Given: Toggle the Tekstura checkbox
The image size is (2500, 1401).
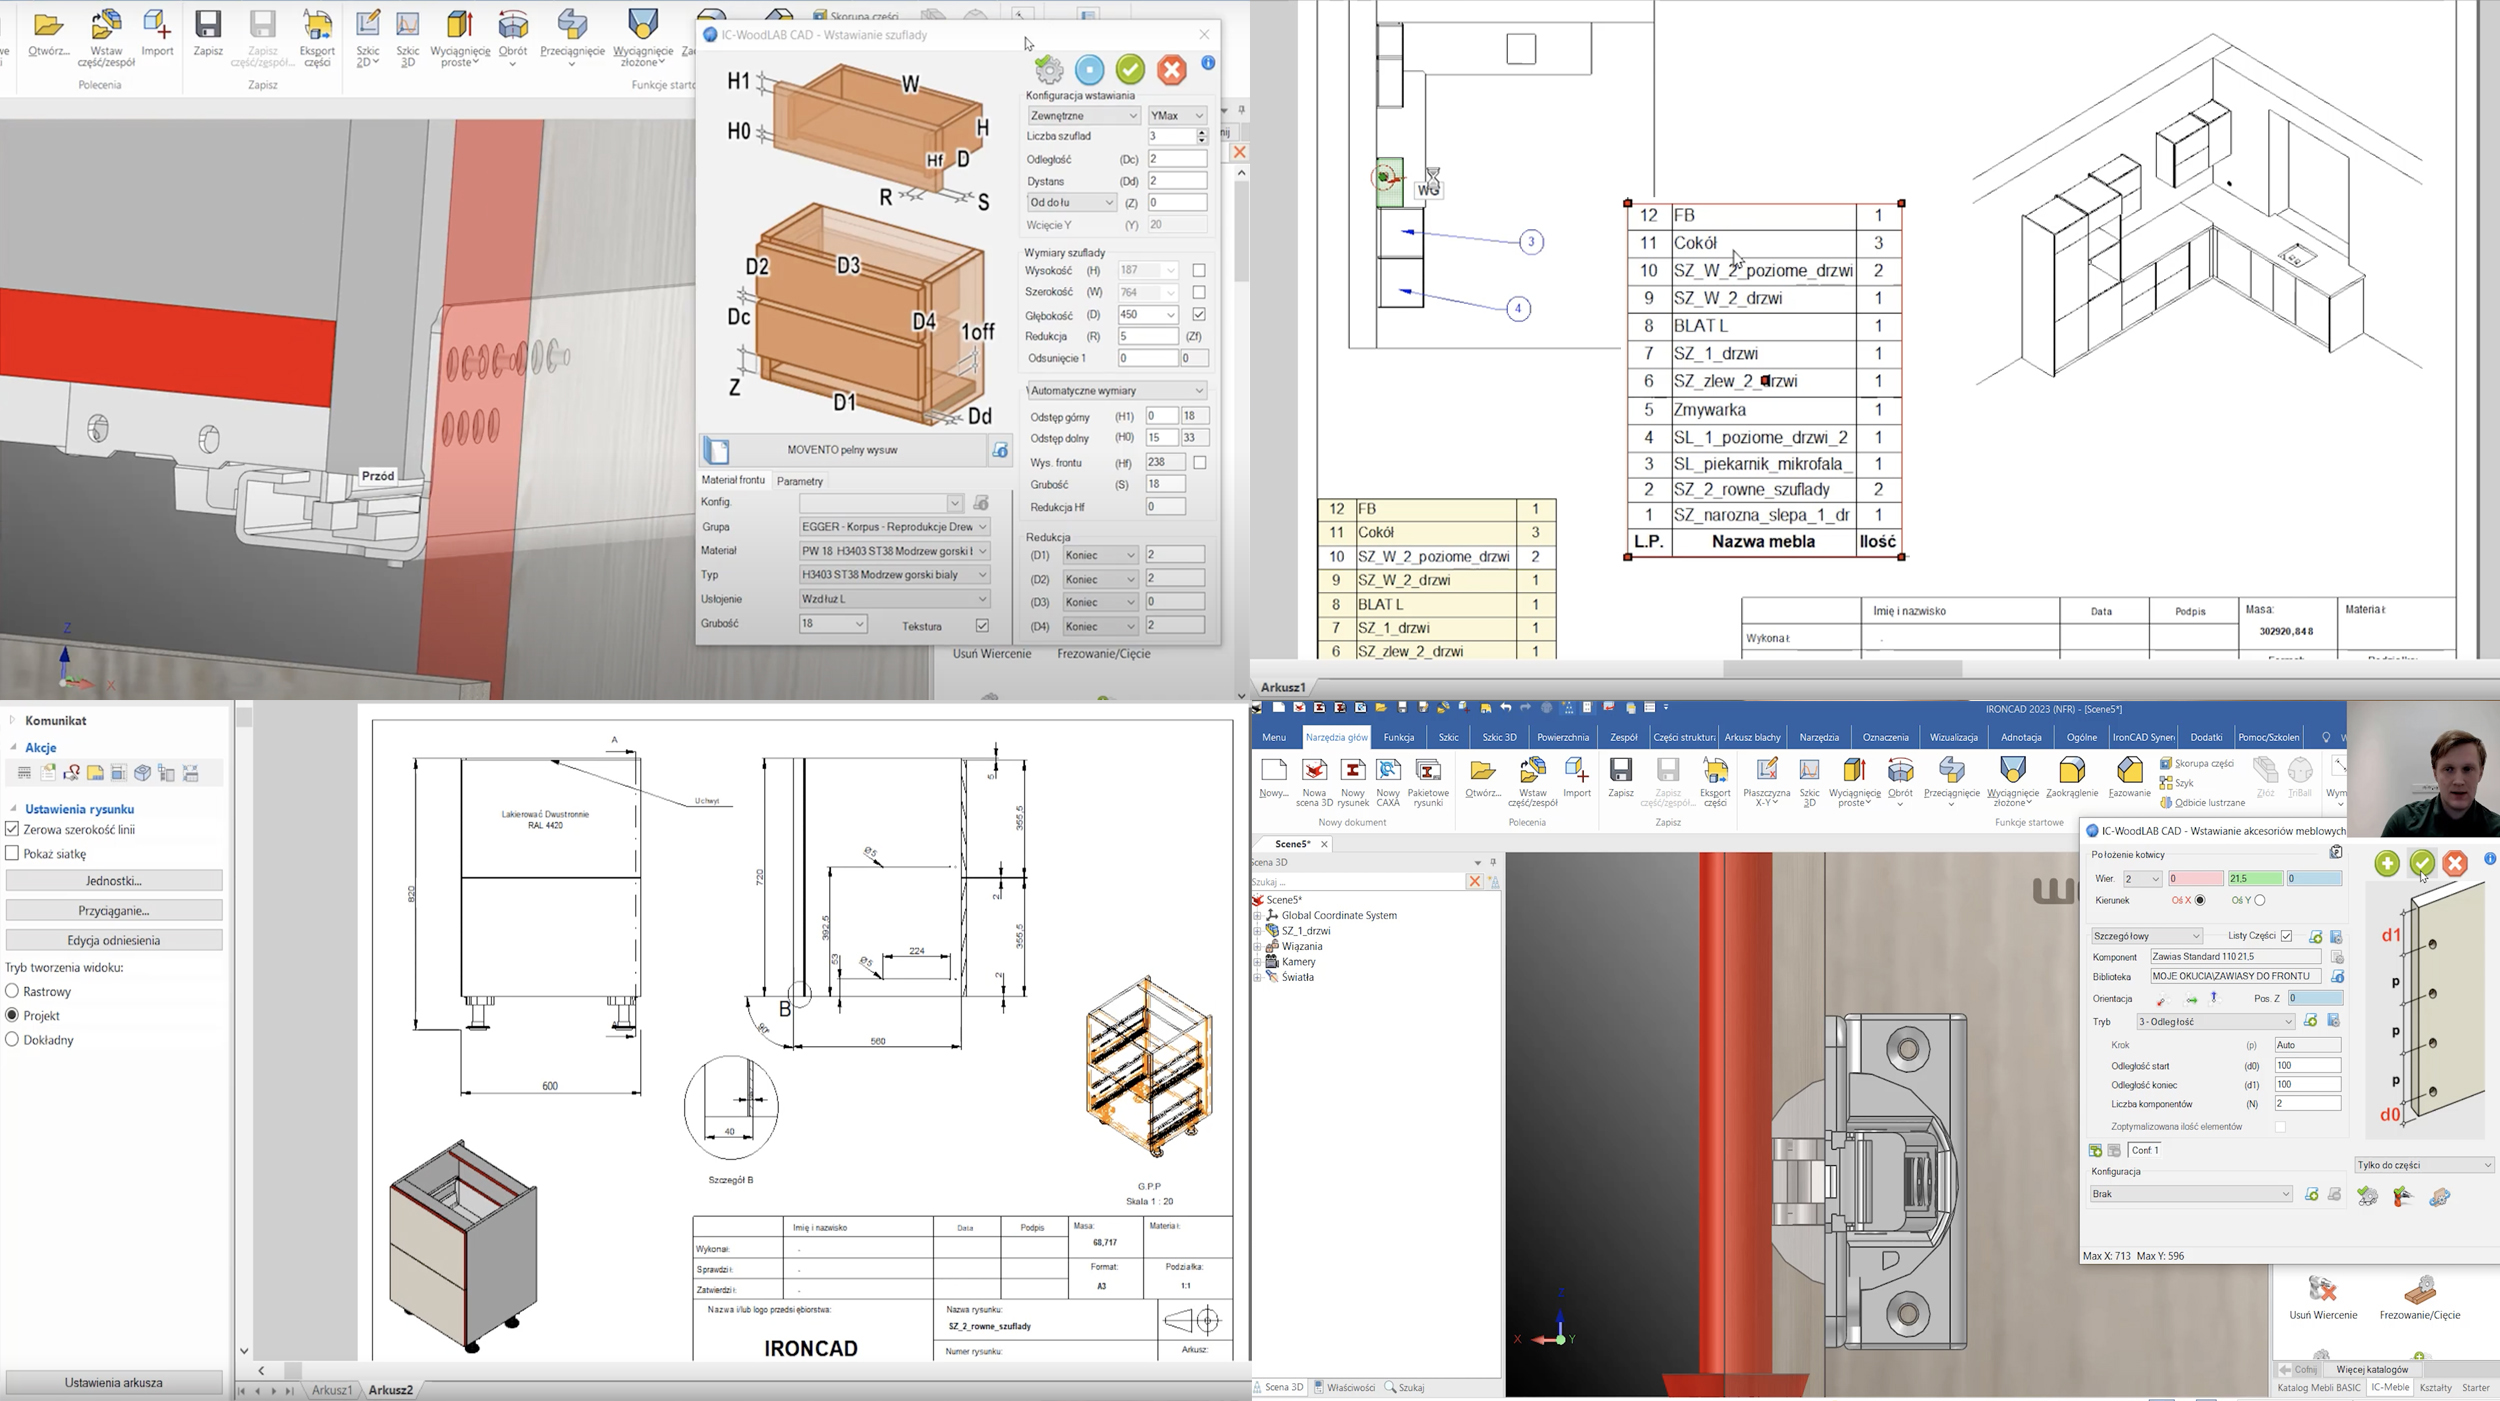Looking at the screenshot, I should tap(982, 626).
